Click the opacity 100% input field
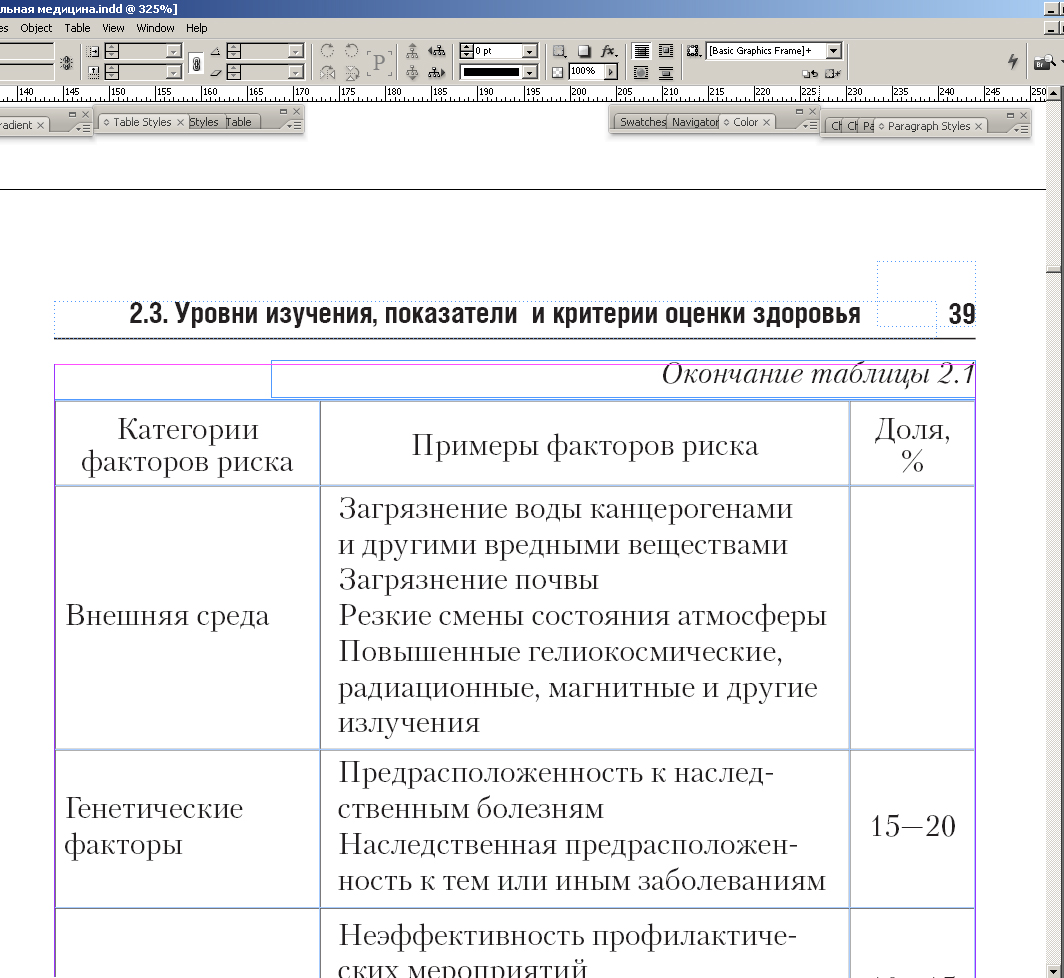 point(587,71)
